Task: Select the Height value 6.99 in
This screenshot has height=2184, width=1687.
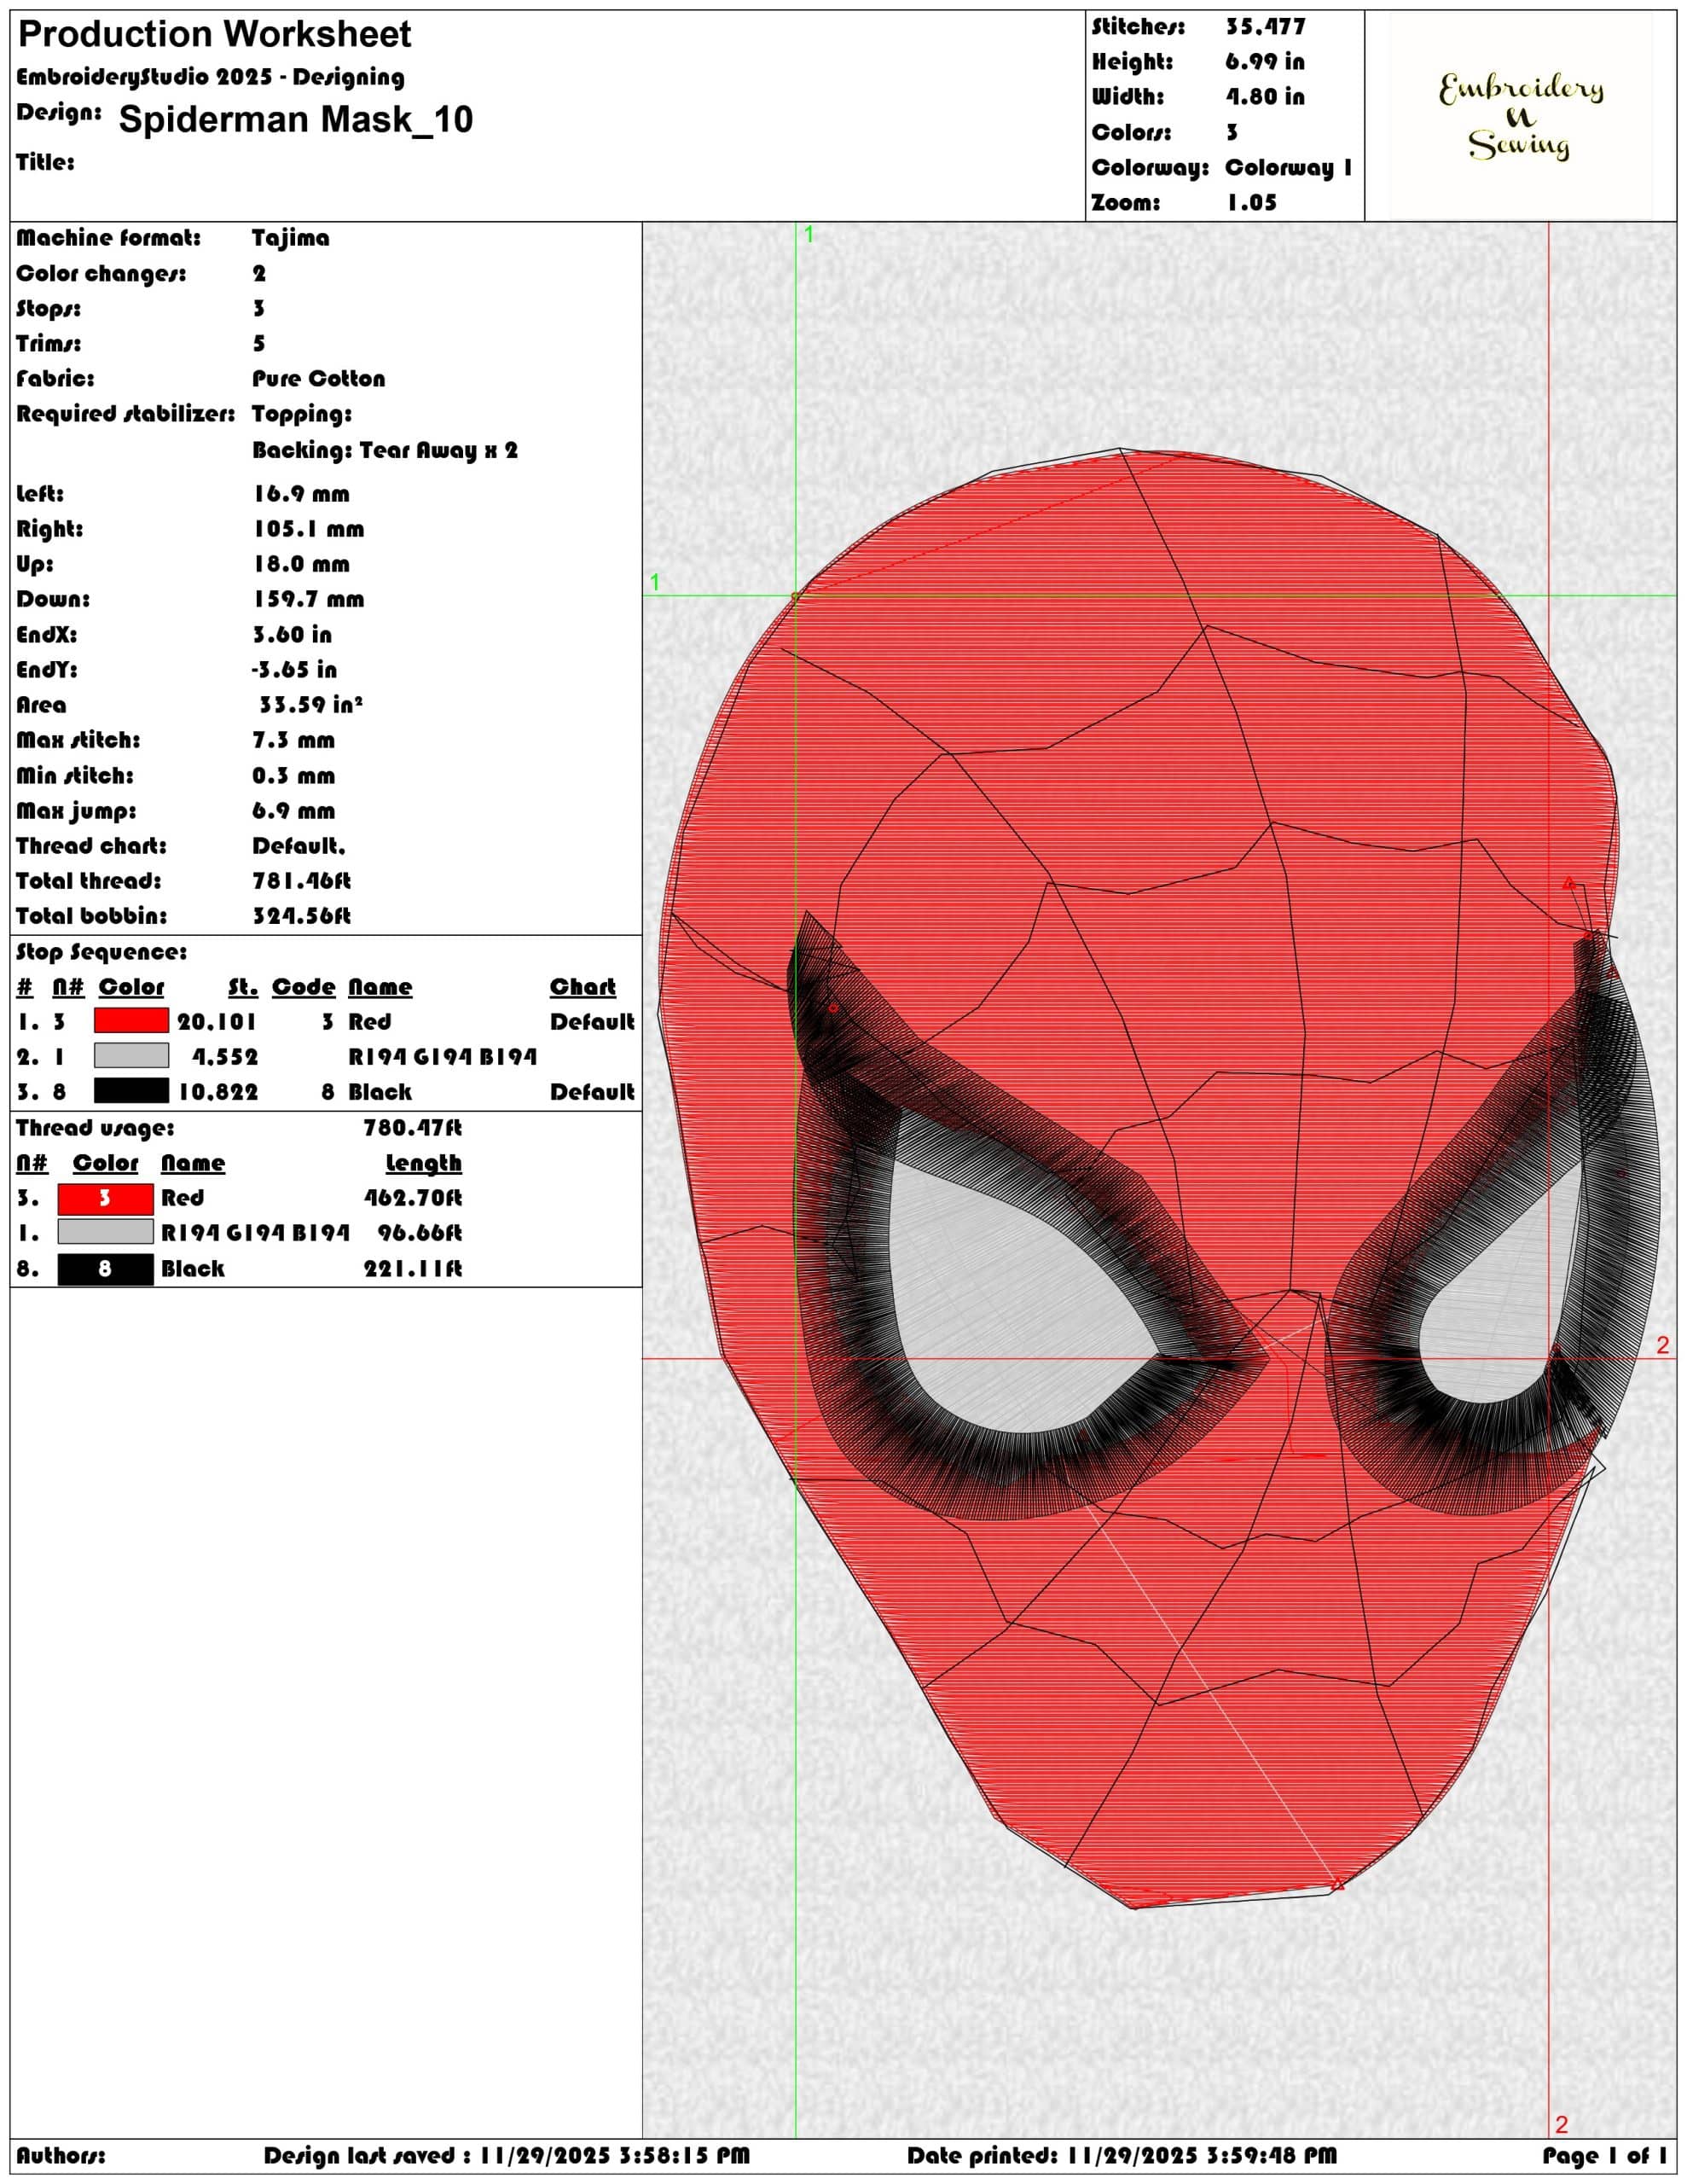Action: (x=1265, y=62)
